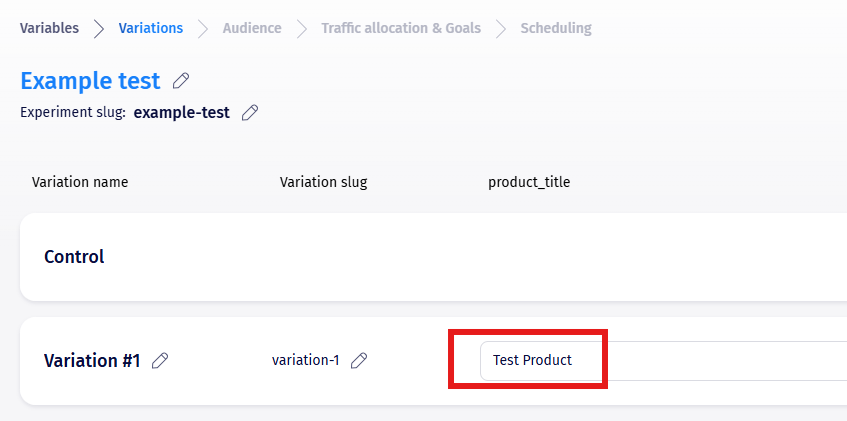This screenshot has height=421, width=847.
Task: Click chevron before the Scheduling step
Action: coord(501,28)
